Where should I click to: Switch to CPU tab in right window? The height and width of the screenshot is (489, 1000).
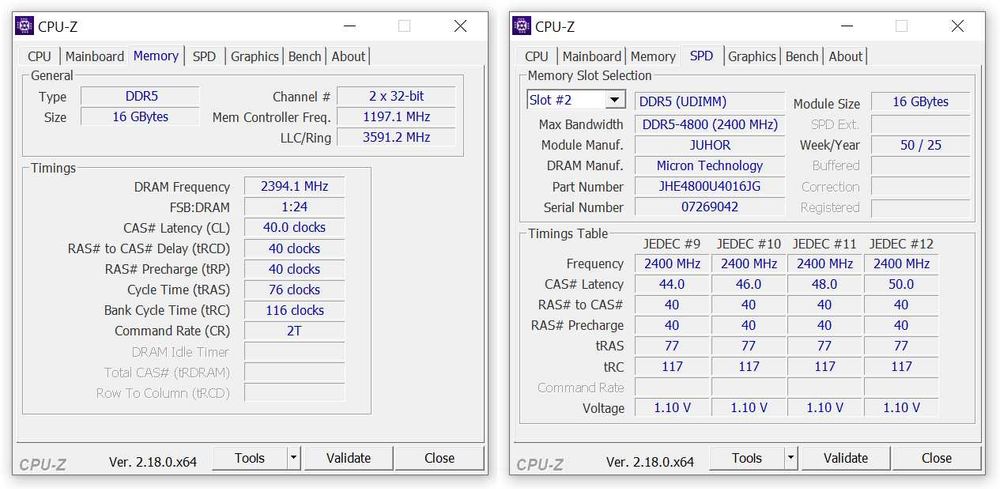[x=537, y=57]
